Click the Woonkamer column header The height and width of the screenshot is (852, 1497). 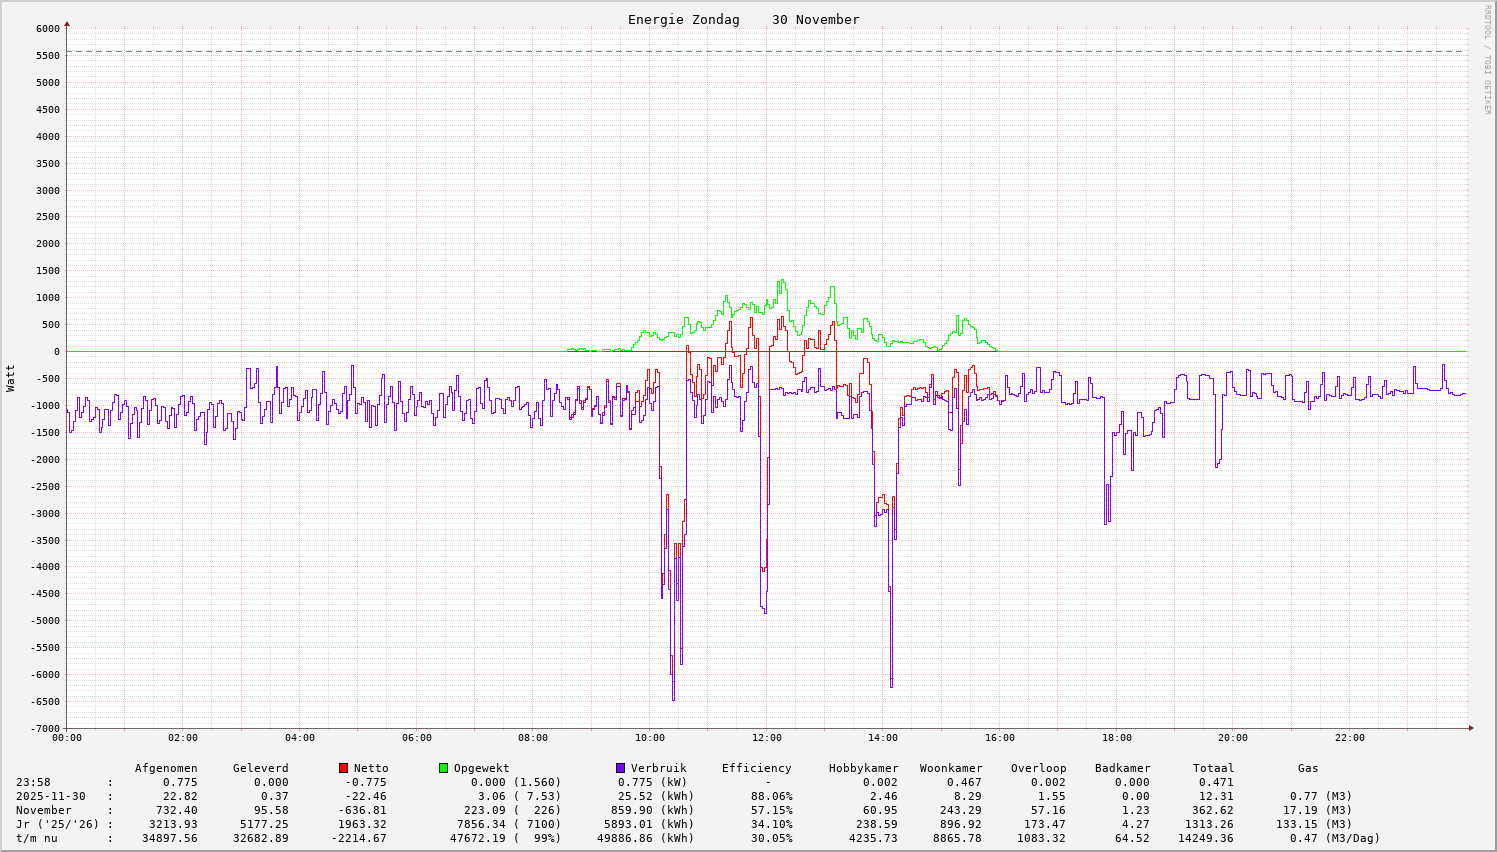(951, 768)
